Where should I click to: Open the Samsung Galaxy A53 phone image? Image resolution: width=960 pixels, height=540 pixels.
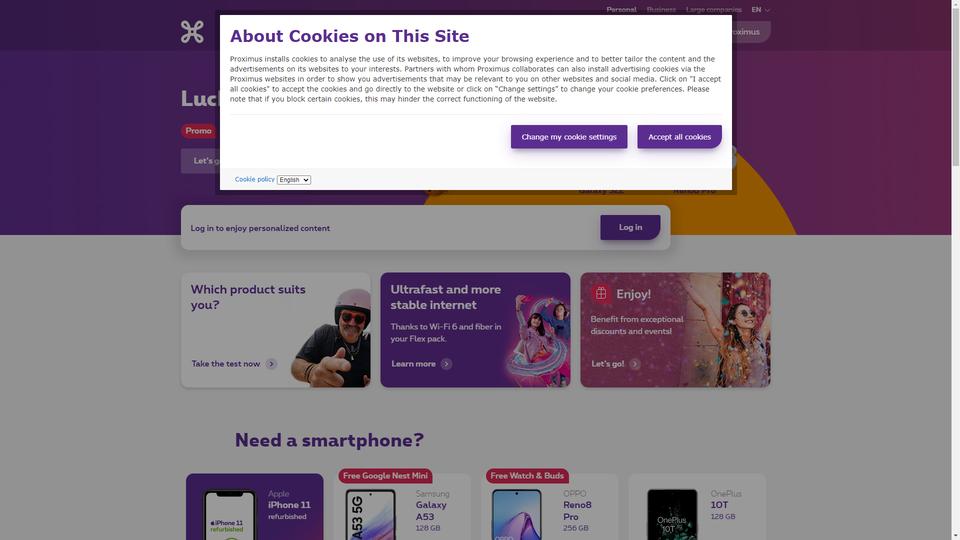[x=370, y=514]
